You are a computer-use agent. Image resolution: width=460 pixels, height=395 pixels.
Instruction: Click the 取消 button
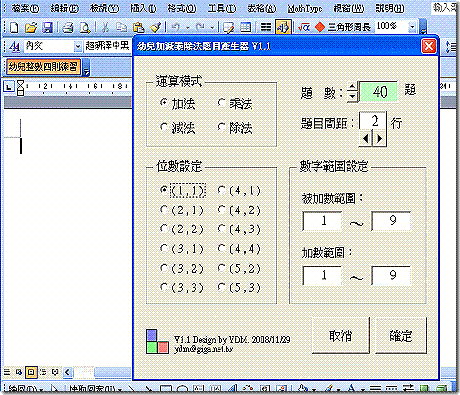(340, 335)
